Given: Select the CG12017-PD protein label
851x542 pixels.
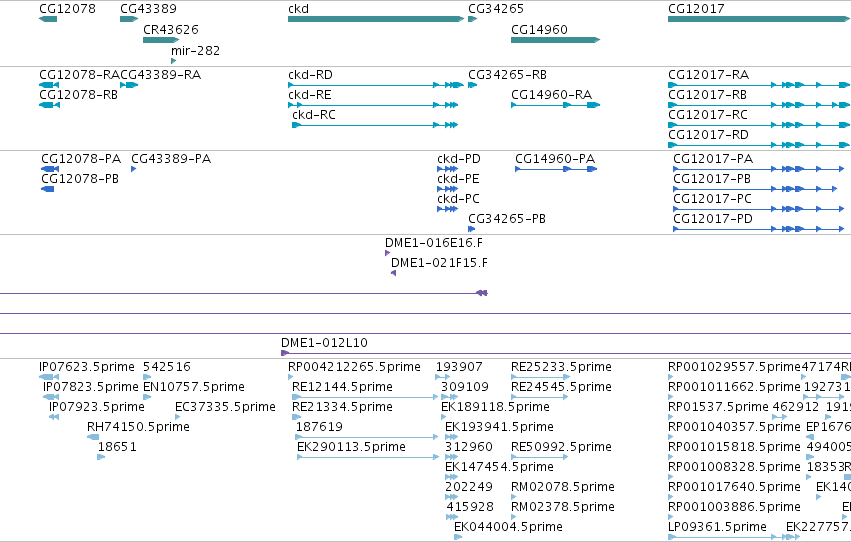Looking at the screenshot, I should point(713,219).
